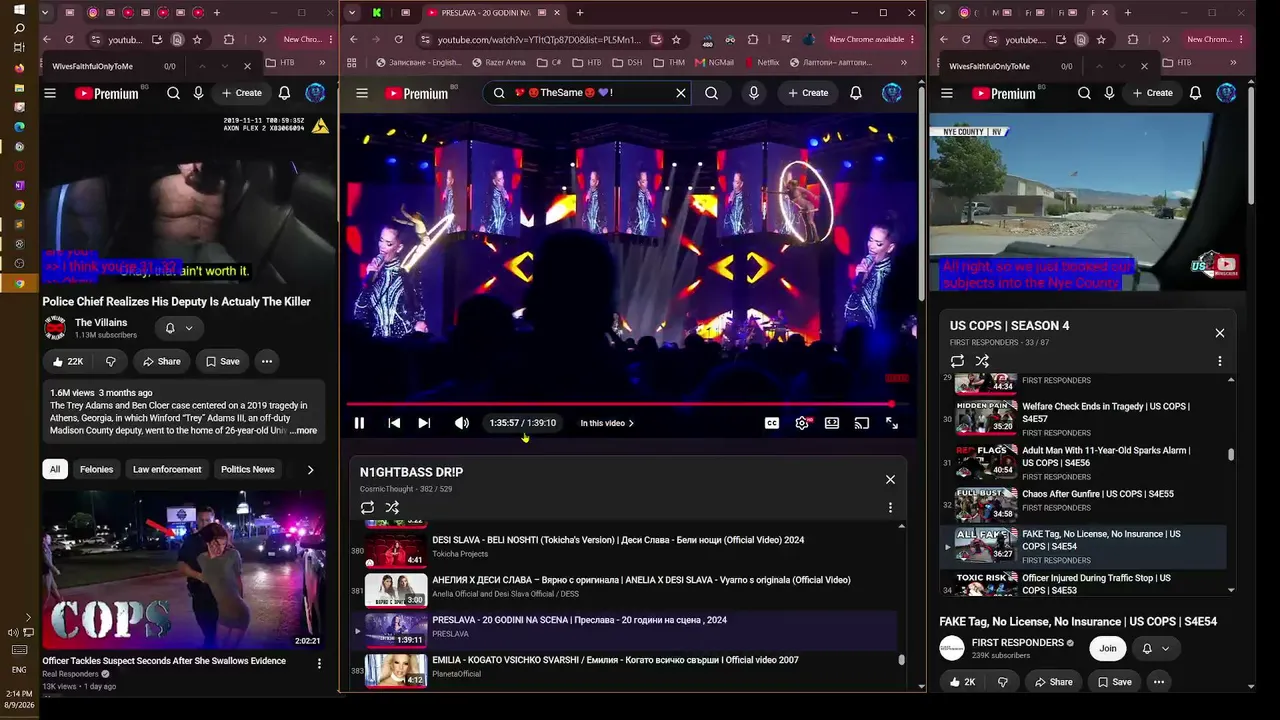Seek using the middle player progress bar

628,404
